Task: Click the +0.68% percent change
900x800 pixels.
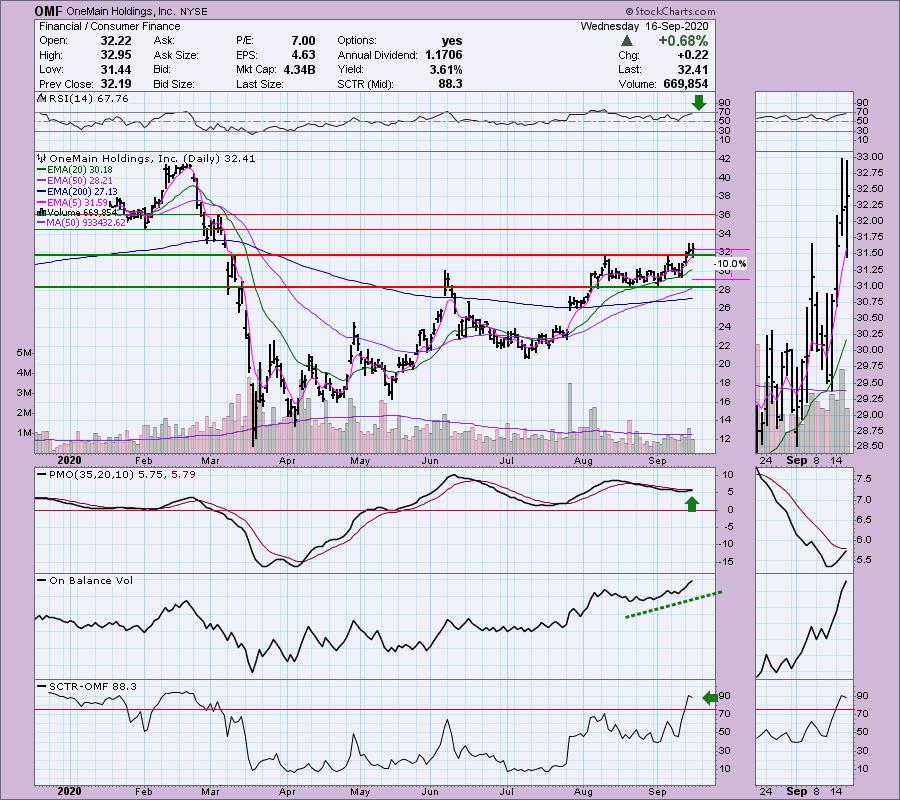Action: pos(683,41)
